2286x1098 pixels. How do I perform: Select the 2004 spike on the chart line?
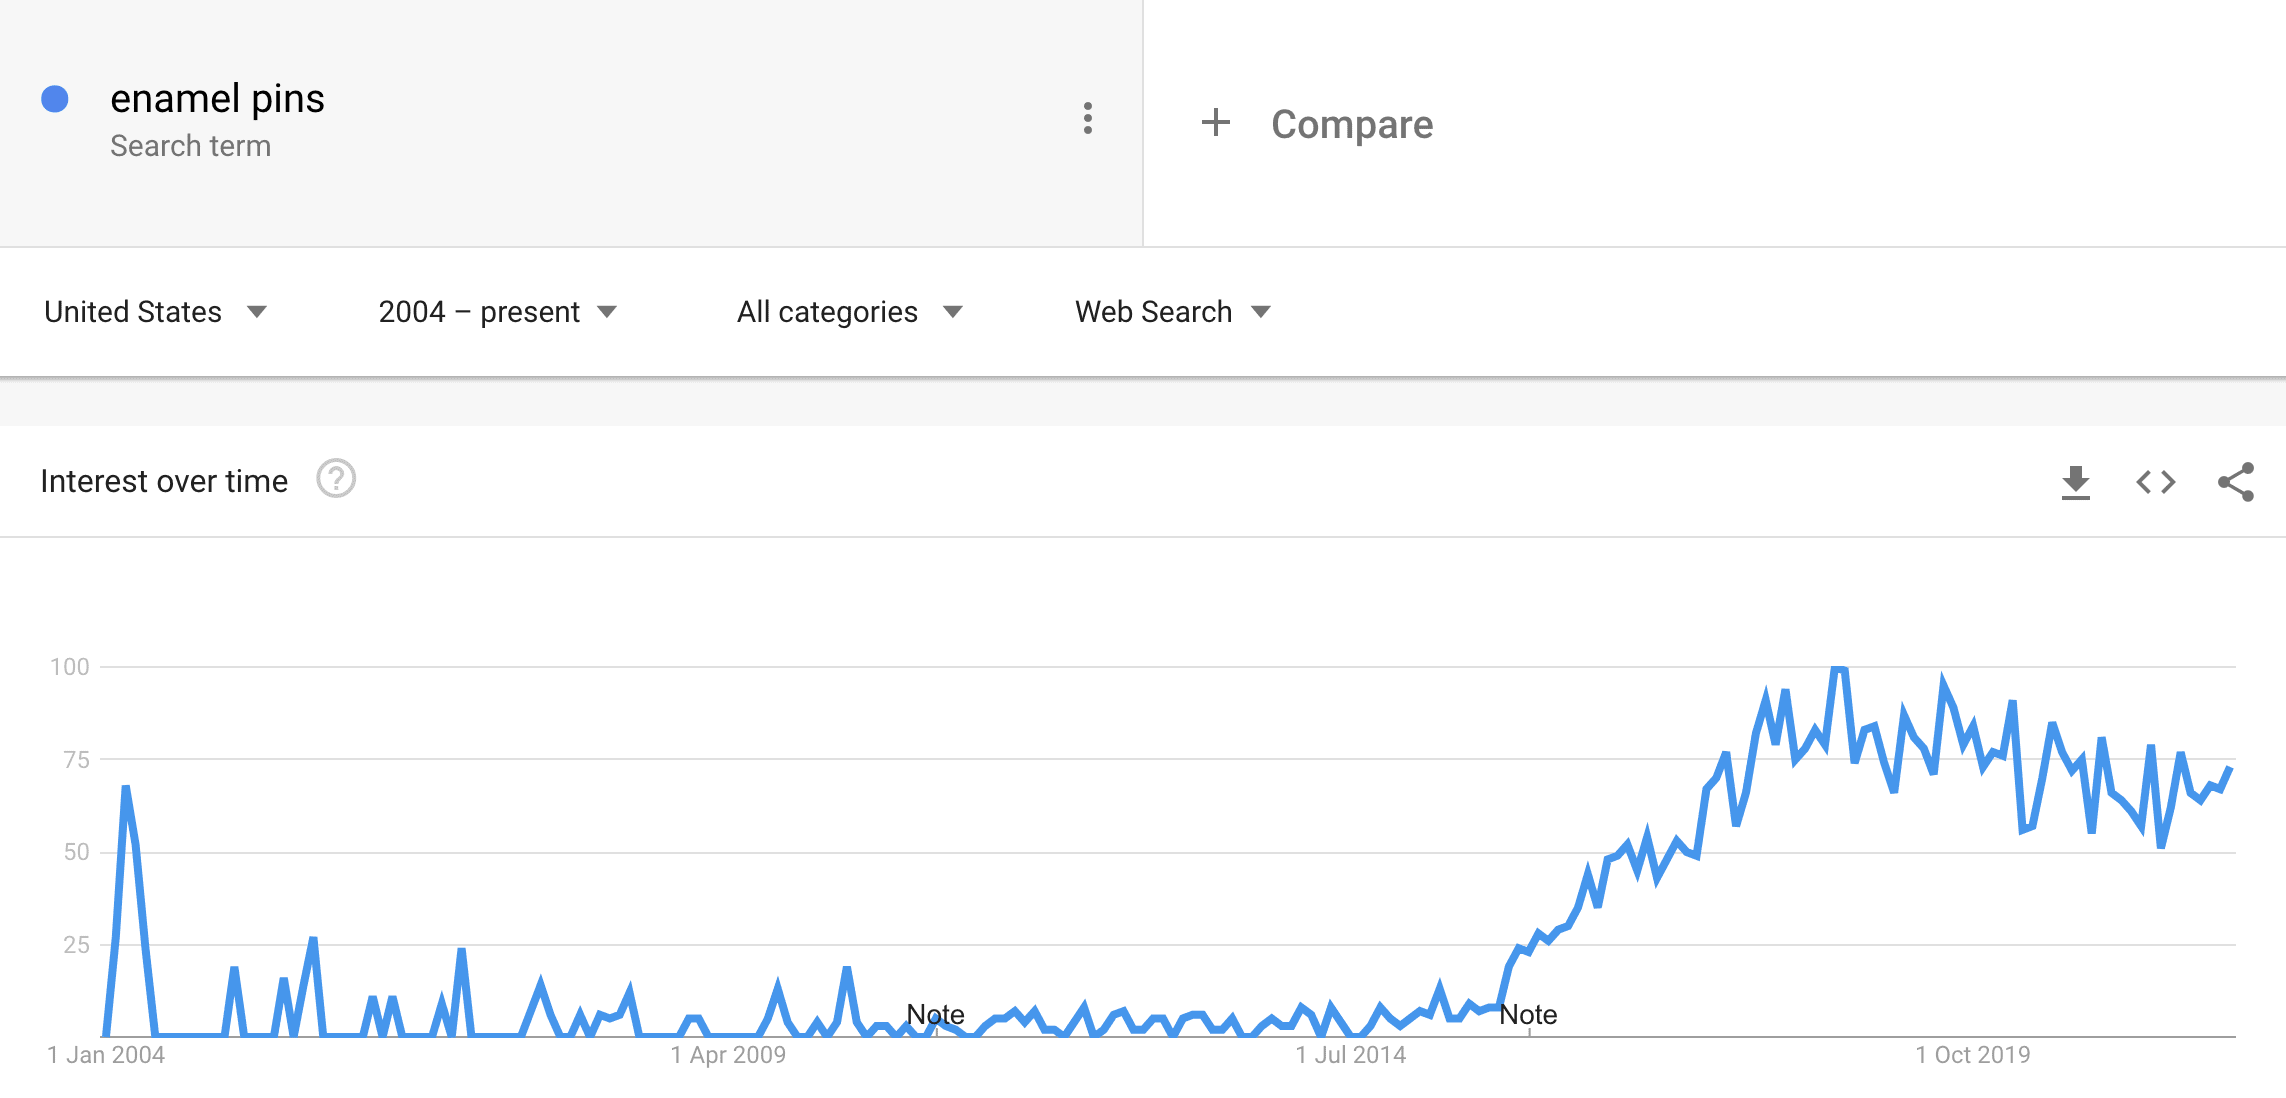(126, 789)
